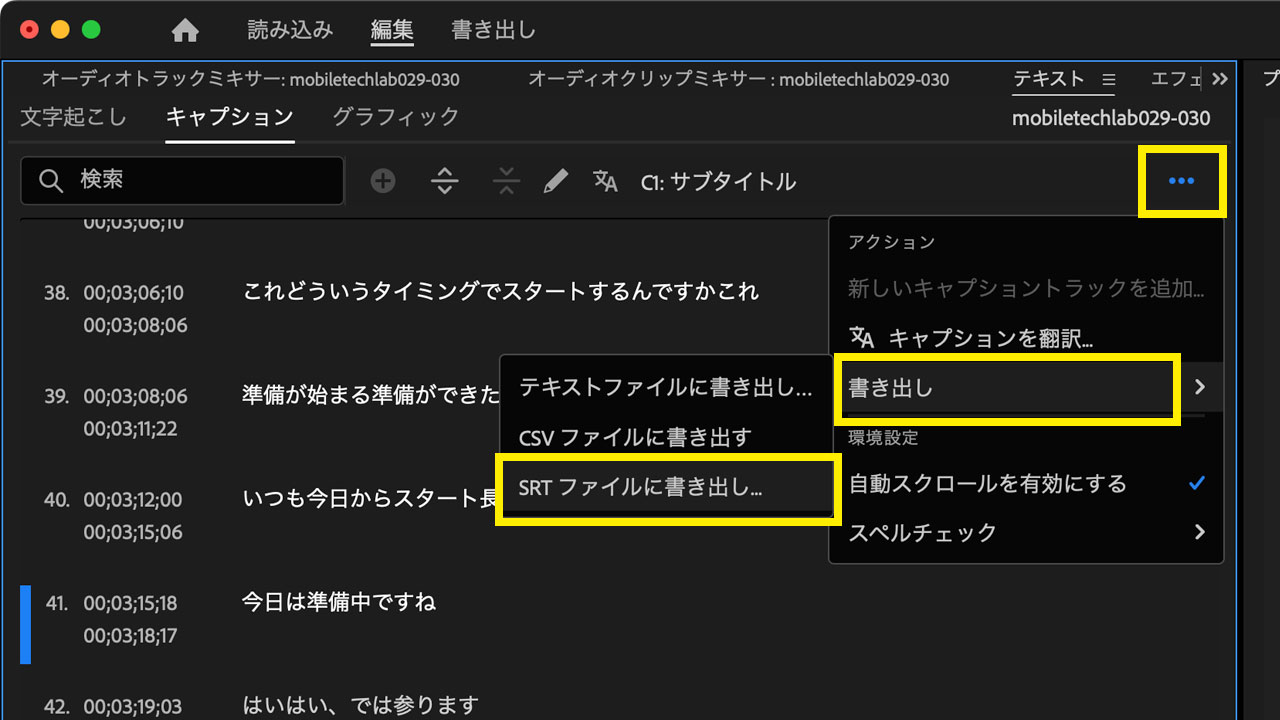
Task: Click the Home icon in top bar
Action: coord(185,31)
